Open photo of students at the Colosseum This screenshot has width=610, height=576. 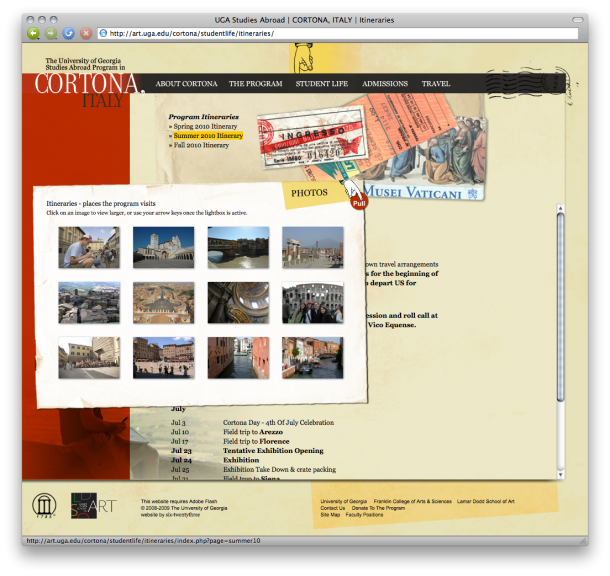pos(313,303)
